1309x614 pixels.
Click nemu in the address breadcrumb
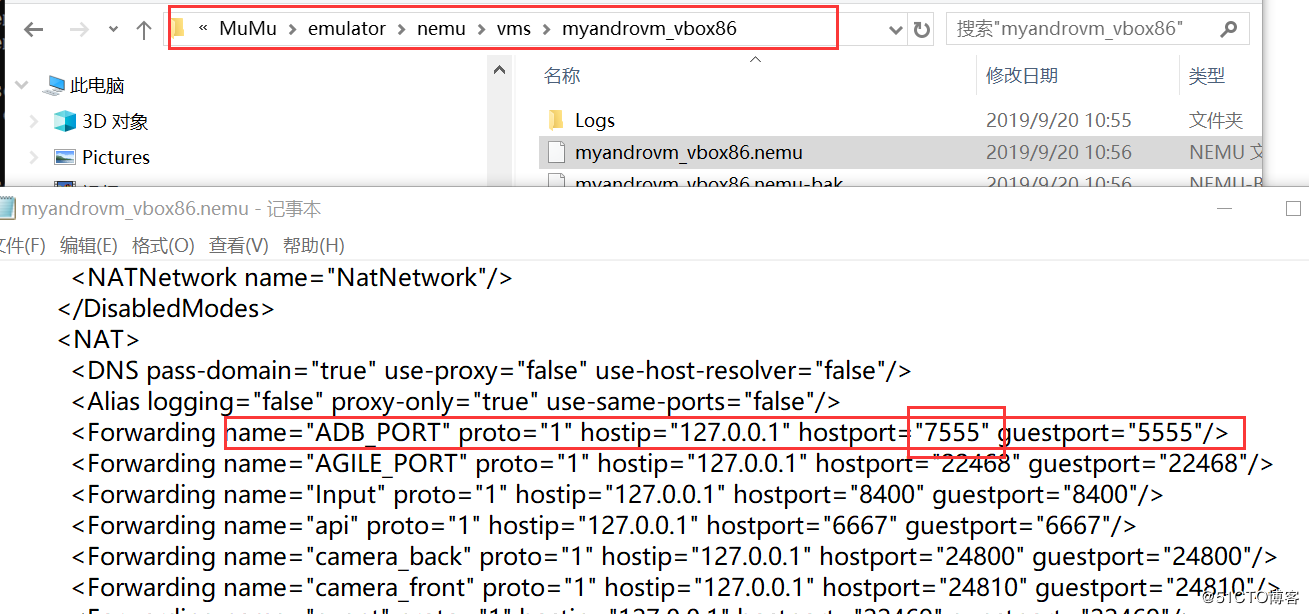(442, 29)
